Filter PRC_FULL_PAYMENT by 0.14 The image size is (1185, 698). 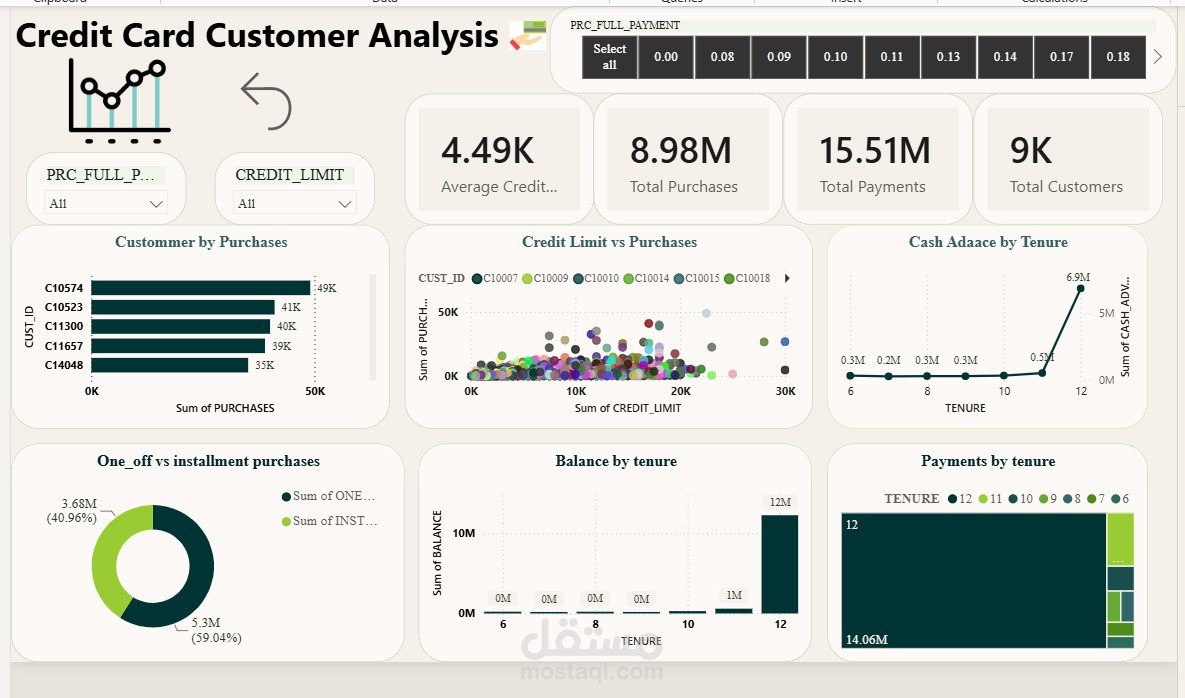pos(1005,57)
